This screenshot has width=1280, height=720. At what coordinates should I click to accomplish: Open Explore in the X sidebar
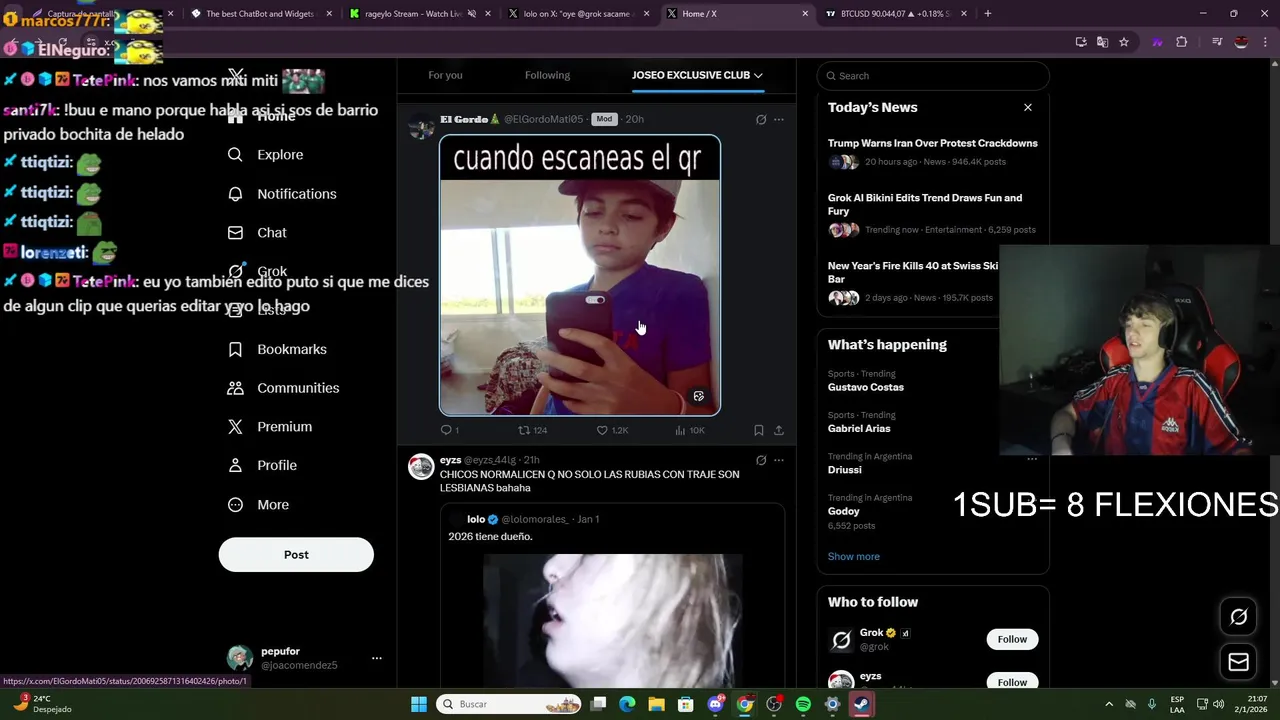266,155
